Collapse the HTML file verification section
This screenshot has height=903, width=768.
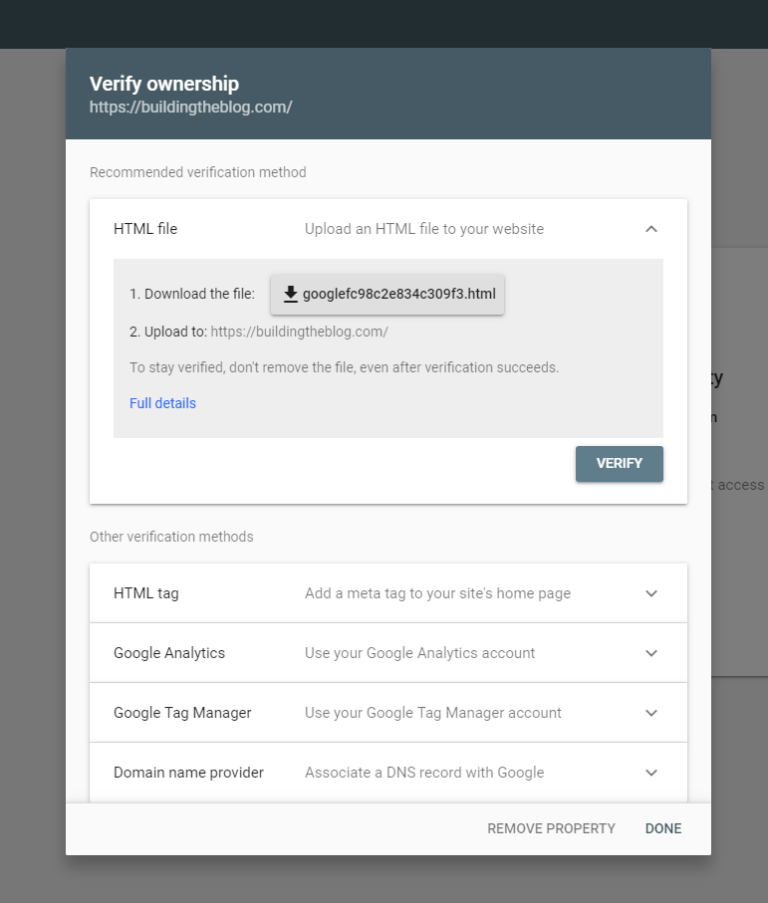(x=651, y=229)
